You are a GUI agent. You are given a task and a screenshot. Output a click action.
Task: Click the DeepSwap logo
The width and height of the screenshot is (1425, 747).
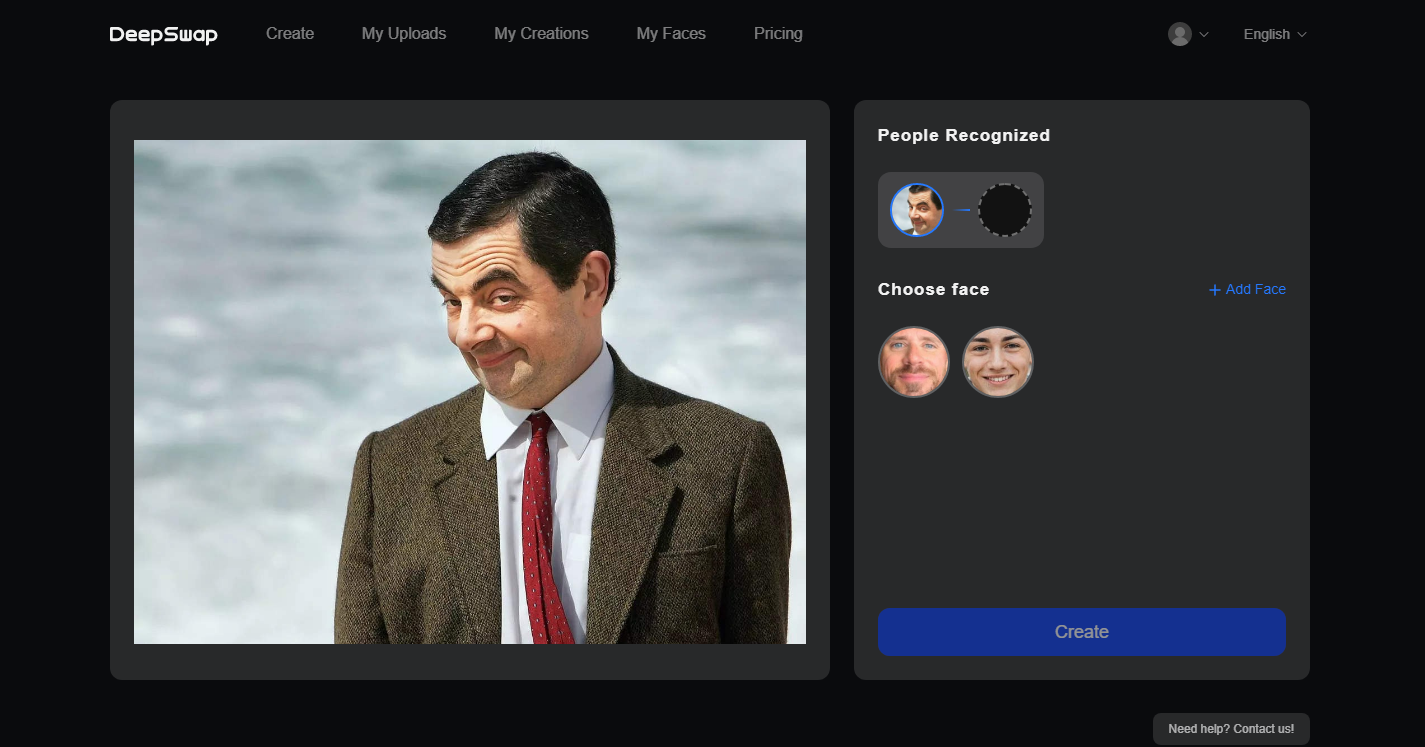pyautogui.click(x=163, y=34)
